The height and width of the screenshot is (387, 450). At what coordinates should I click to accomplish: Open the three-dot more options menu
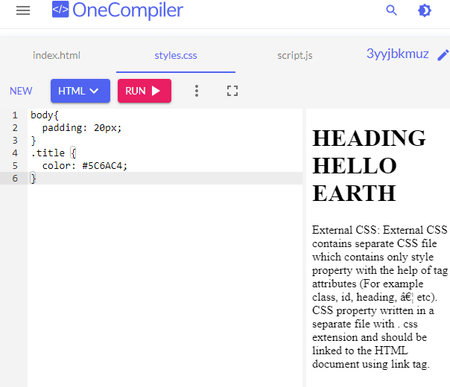point(197,91)
